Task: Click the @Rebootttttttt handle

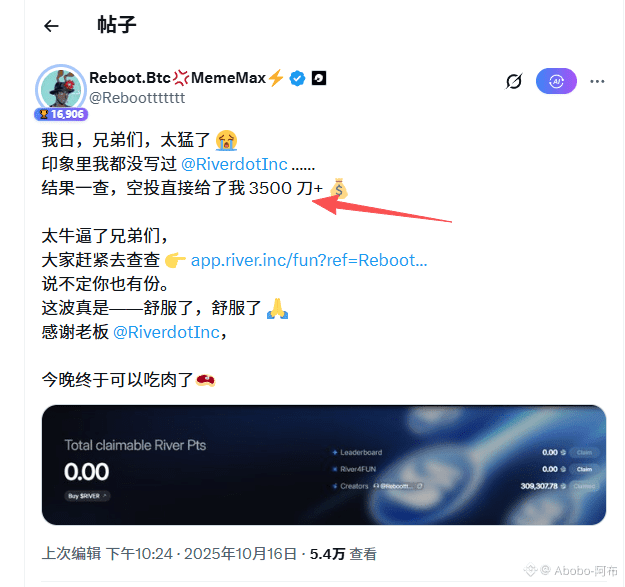Action: [x=137, y=98]
